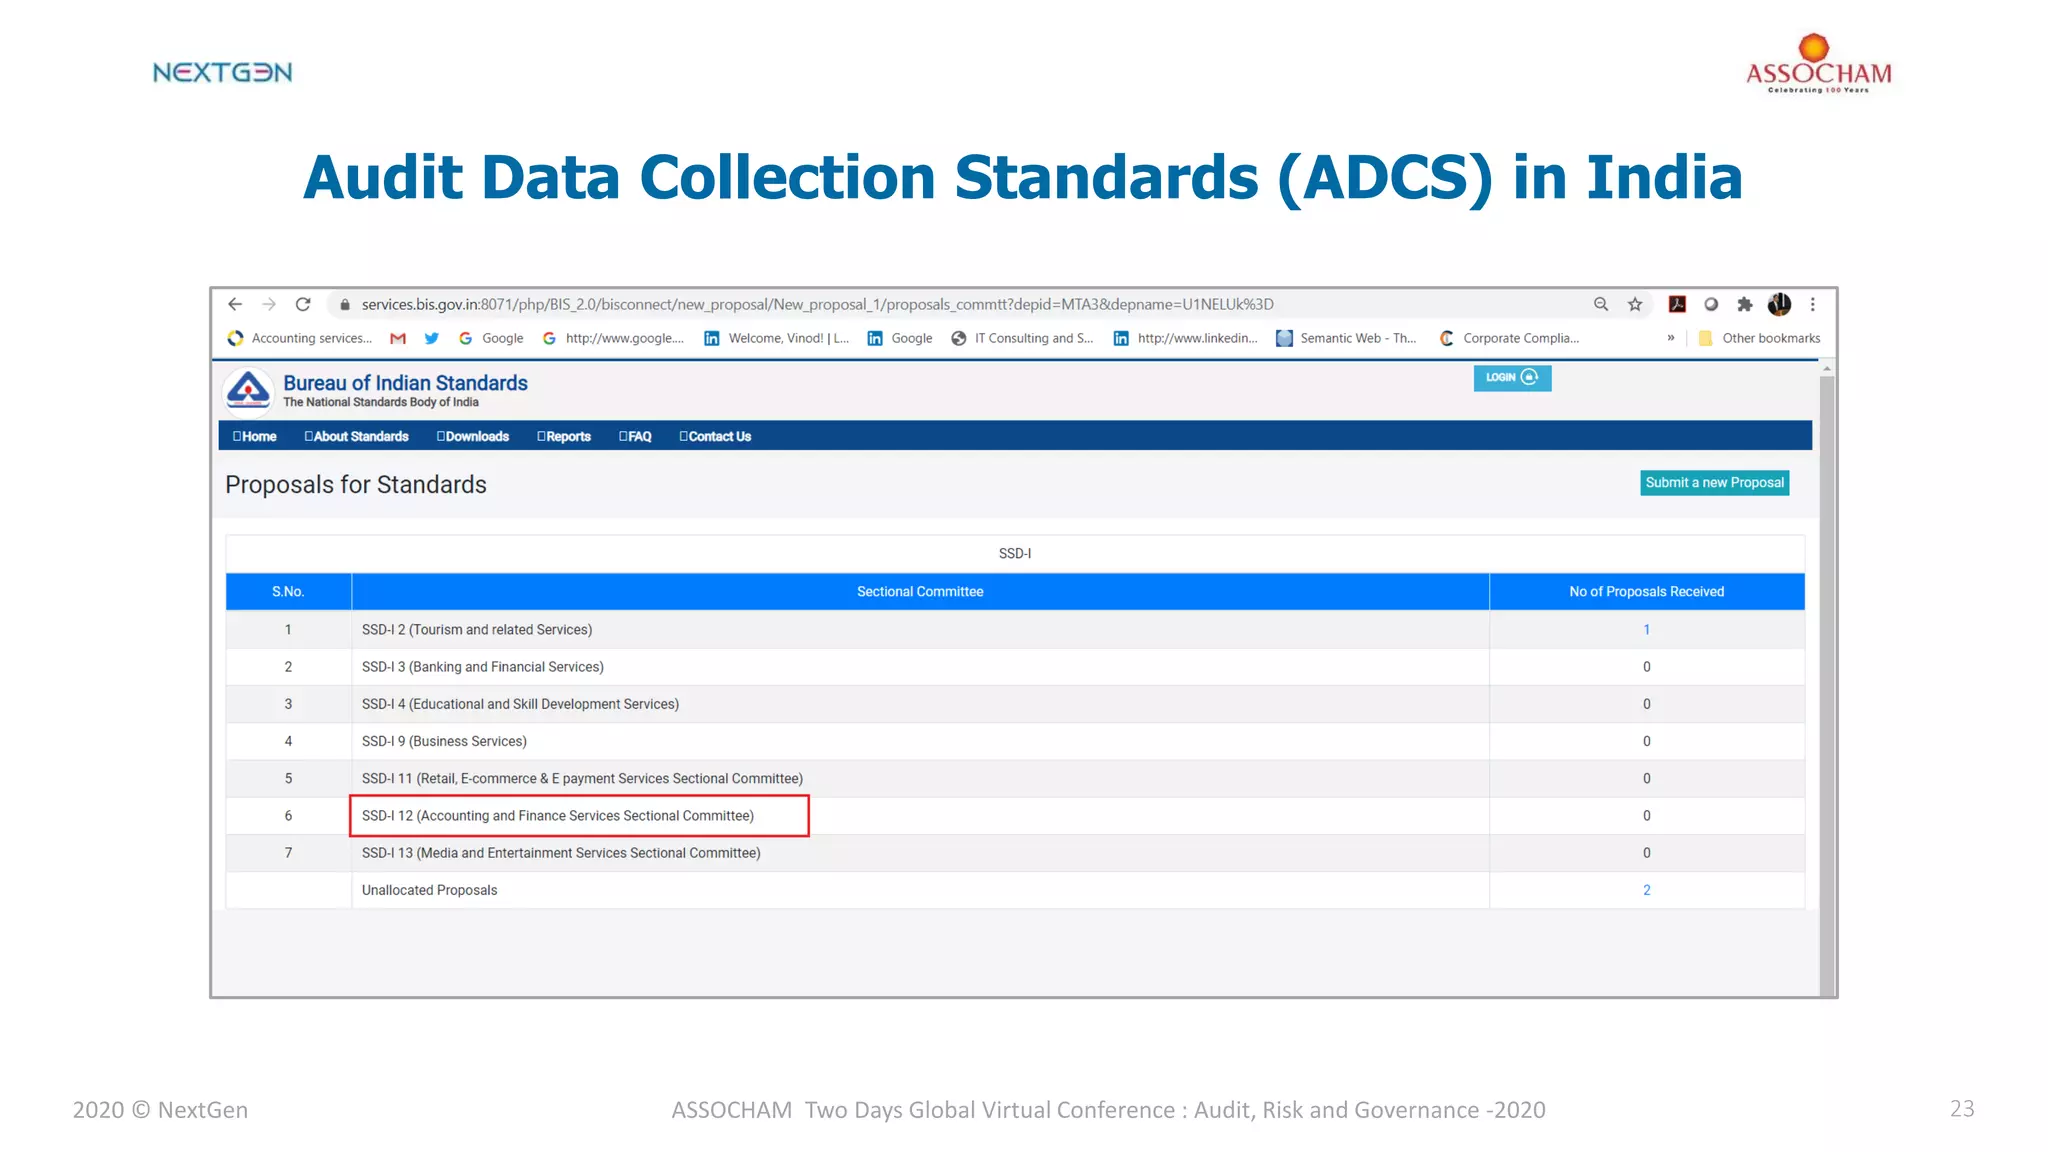
Task: Open the Accounting services bookmark
Action: tap(300, 338)
